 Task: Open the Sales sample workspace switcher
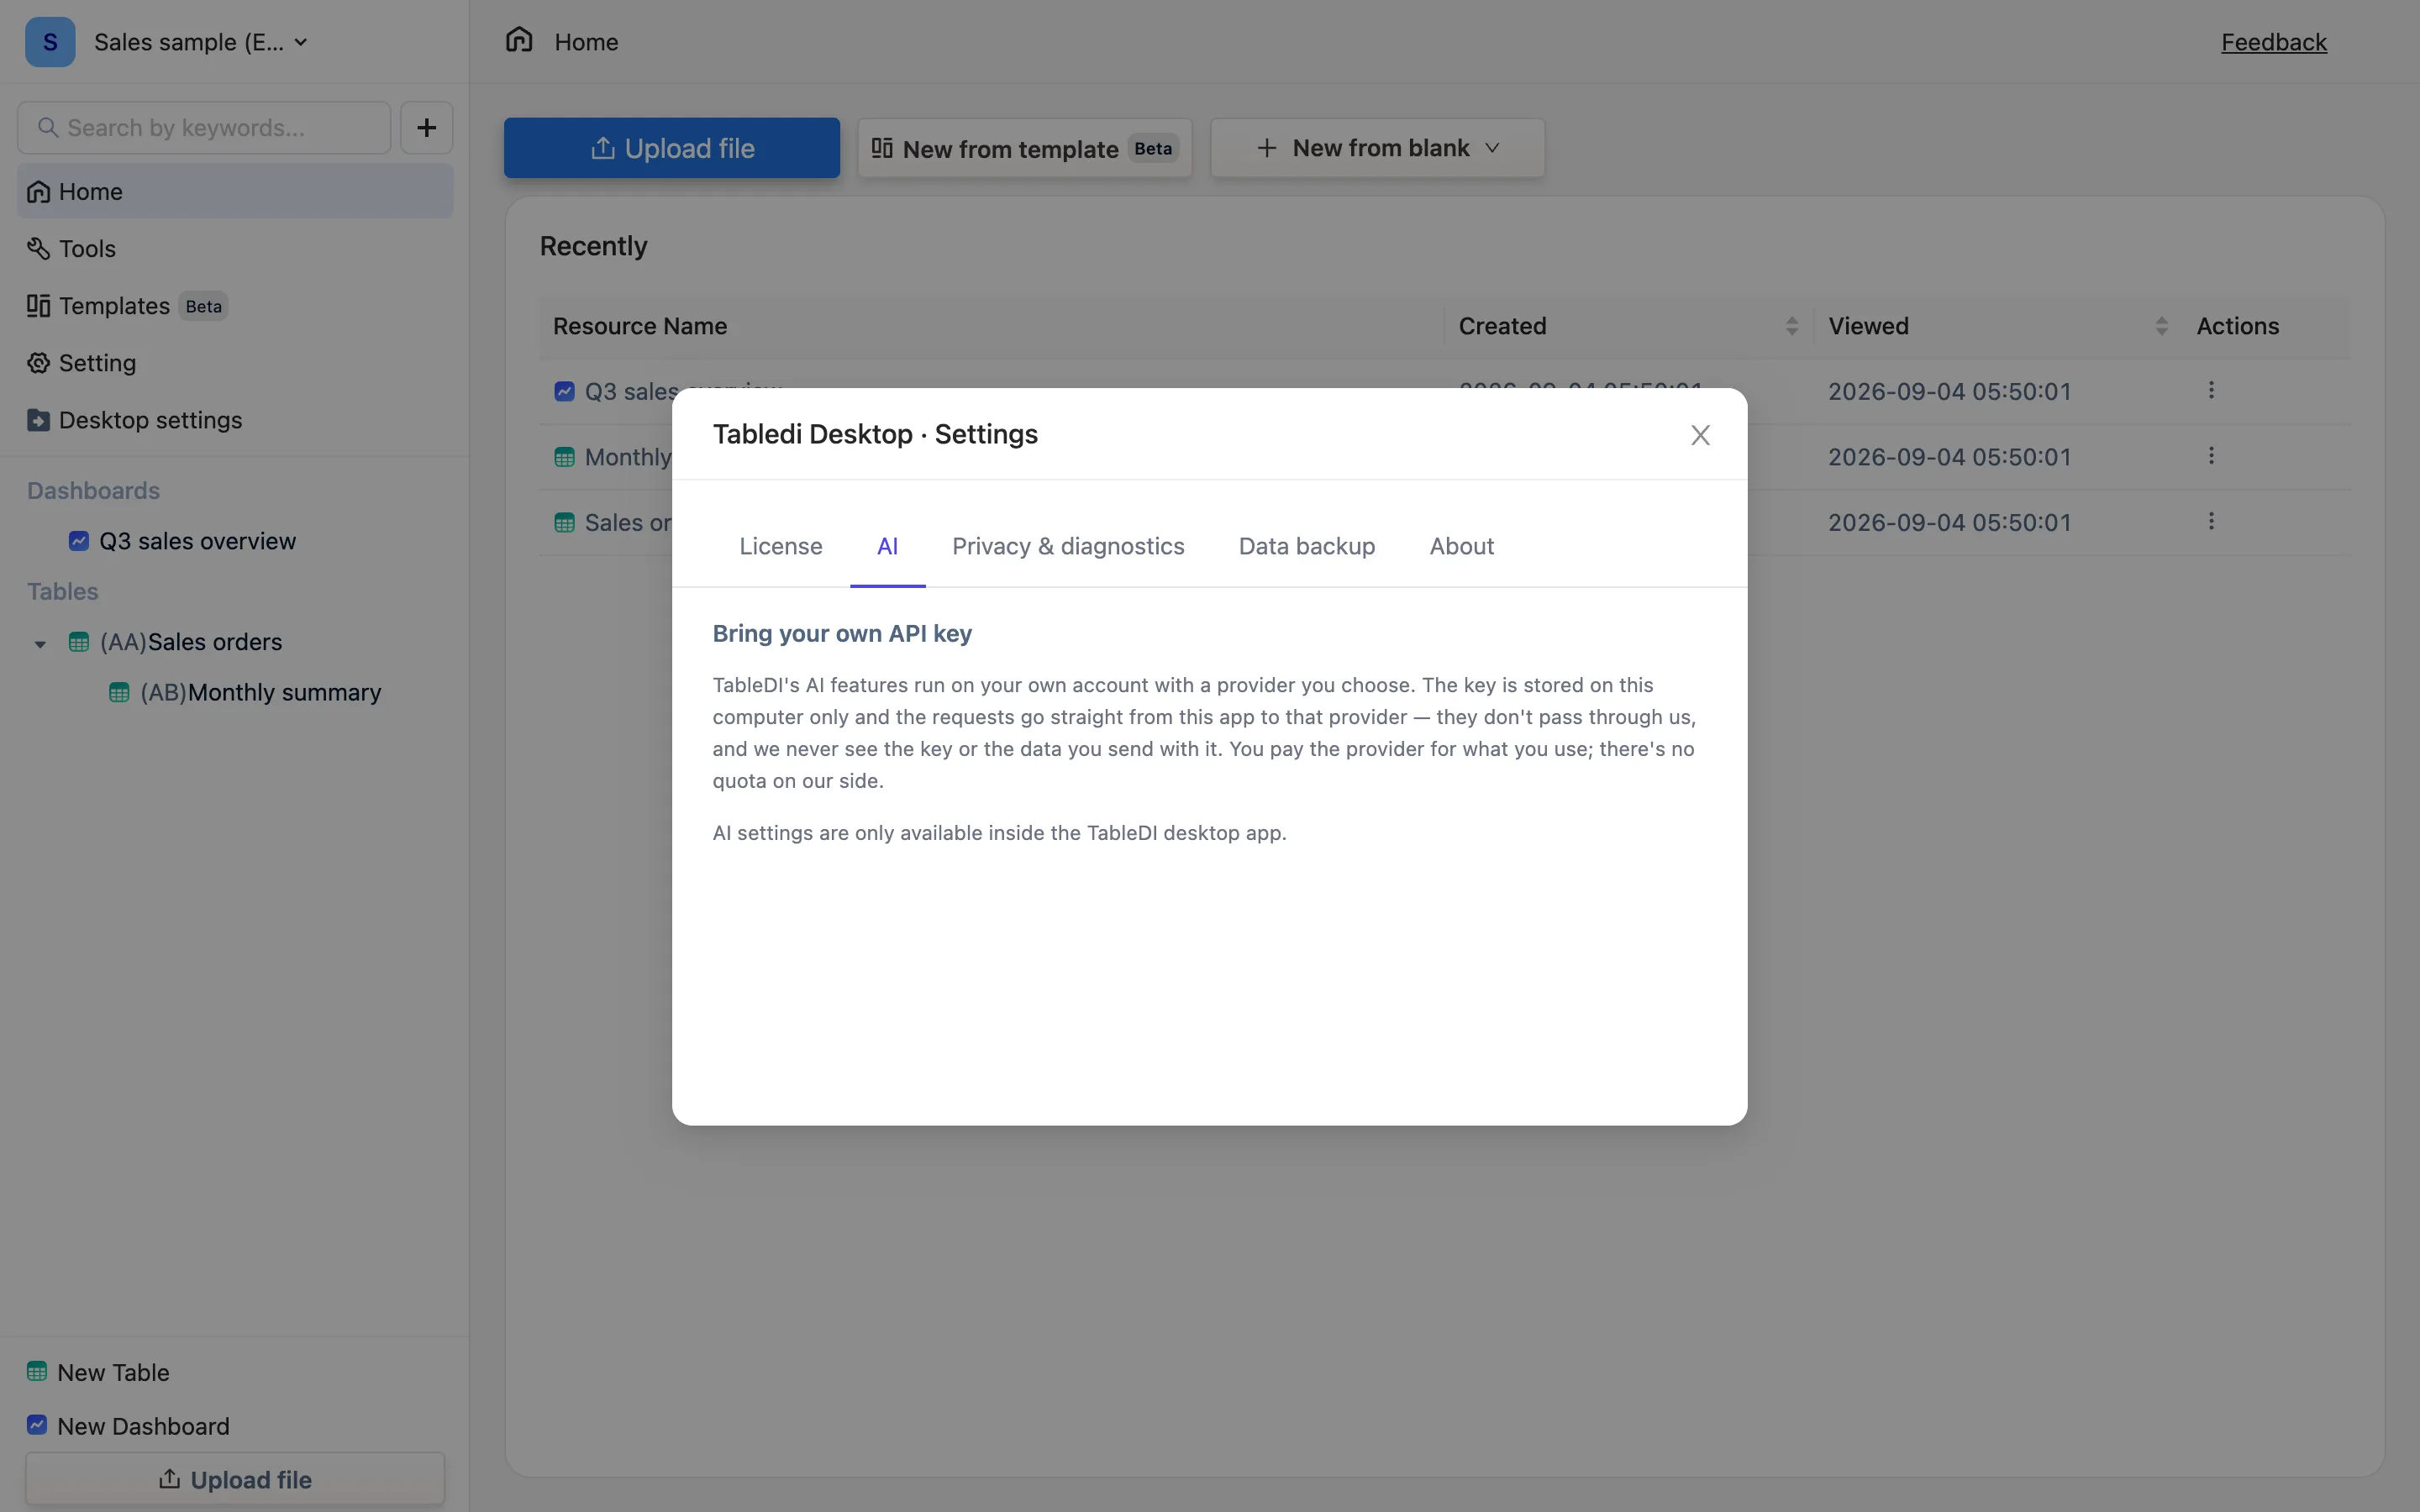[x=200, y=42]
